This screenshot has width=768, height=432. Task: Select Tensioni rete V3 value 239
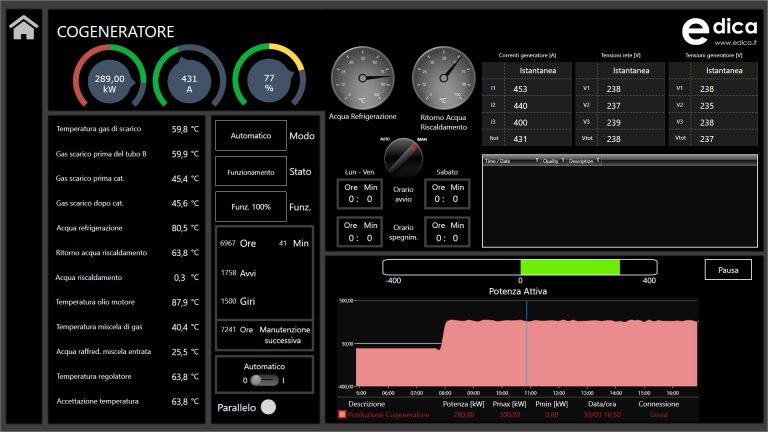tap(613, 122)
